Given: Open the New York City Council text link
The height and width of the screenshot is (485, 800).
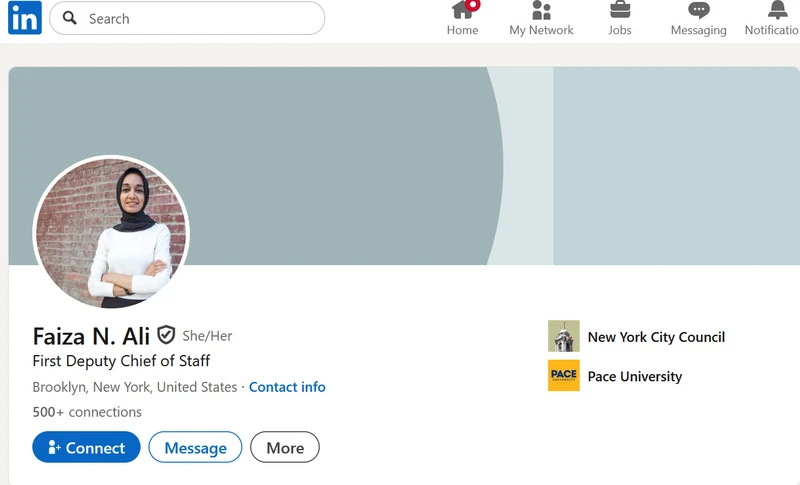Looking at the screenshot, I should pyautogui.click(x=656, y=337).
